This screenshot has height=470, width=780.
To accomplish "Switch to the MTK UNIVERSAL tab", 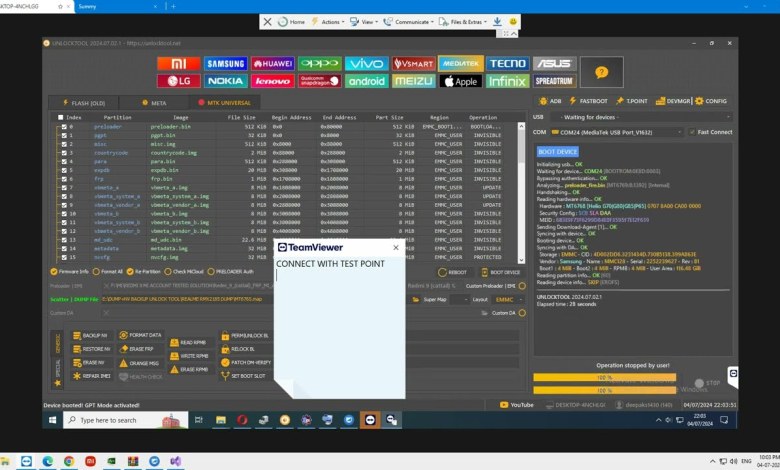I will 224,103.
